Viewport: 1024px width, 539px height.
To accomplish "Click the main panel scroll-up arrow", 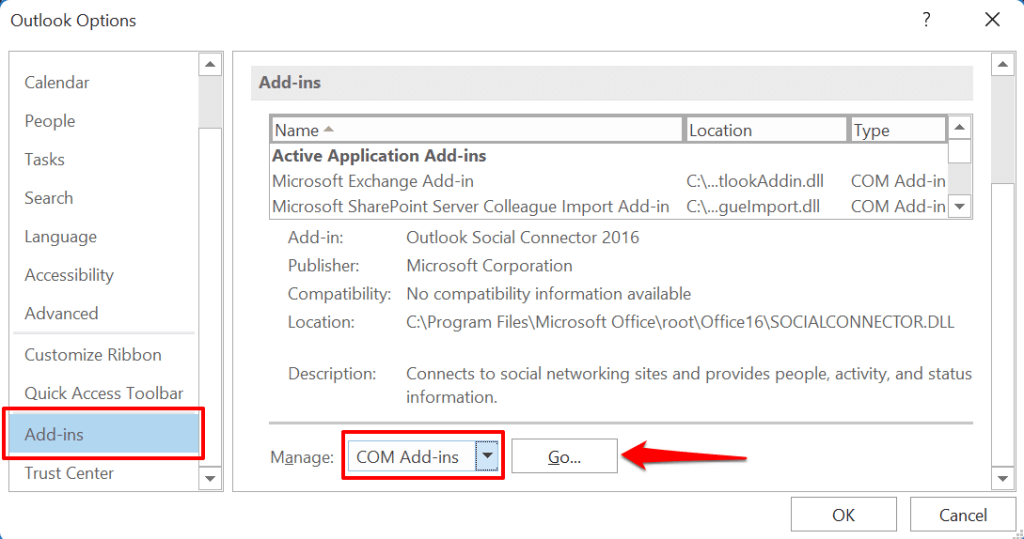I will click(x=1002, y=66).
